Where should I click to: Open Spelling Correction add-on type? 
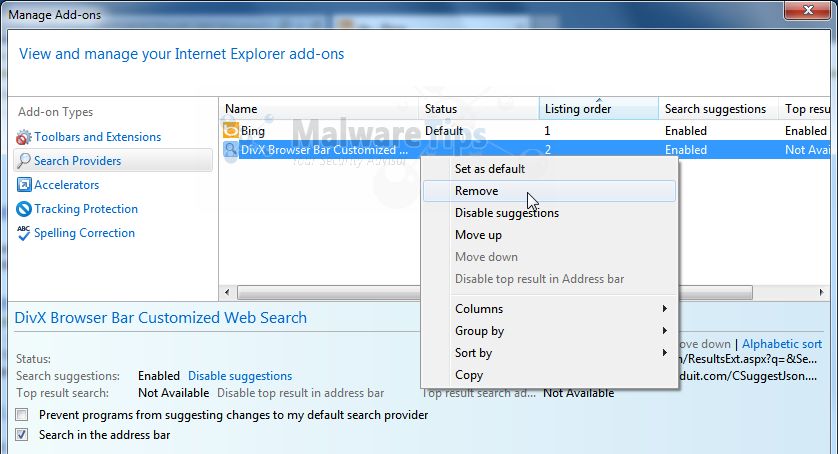(x=84, y=233)
